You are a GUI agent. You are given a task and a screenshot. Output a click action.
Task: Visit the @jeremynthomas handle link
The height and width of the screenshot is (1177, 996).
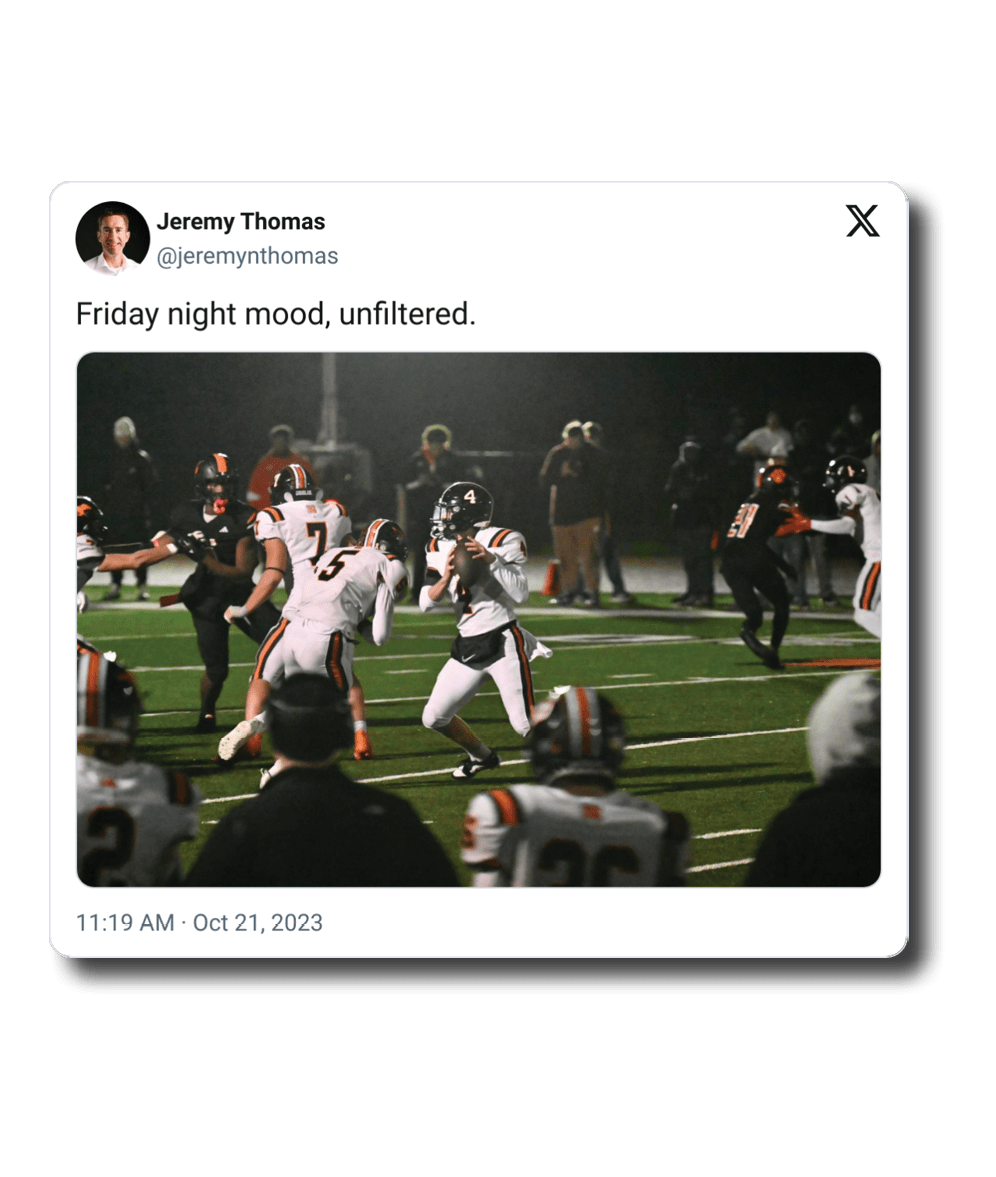coord(247,256)
